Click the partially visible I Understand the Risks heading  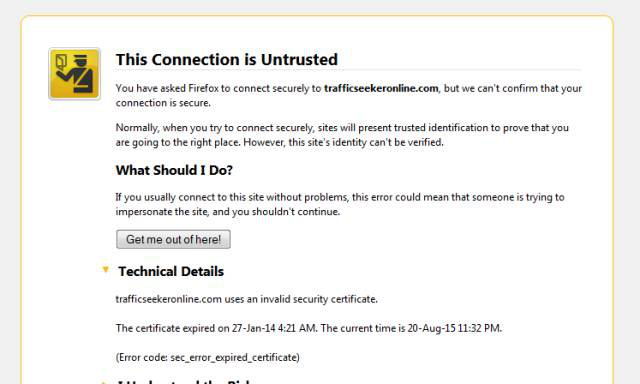click(x=184, y=382)
